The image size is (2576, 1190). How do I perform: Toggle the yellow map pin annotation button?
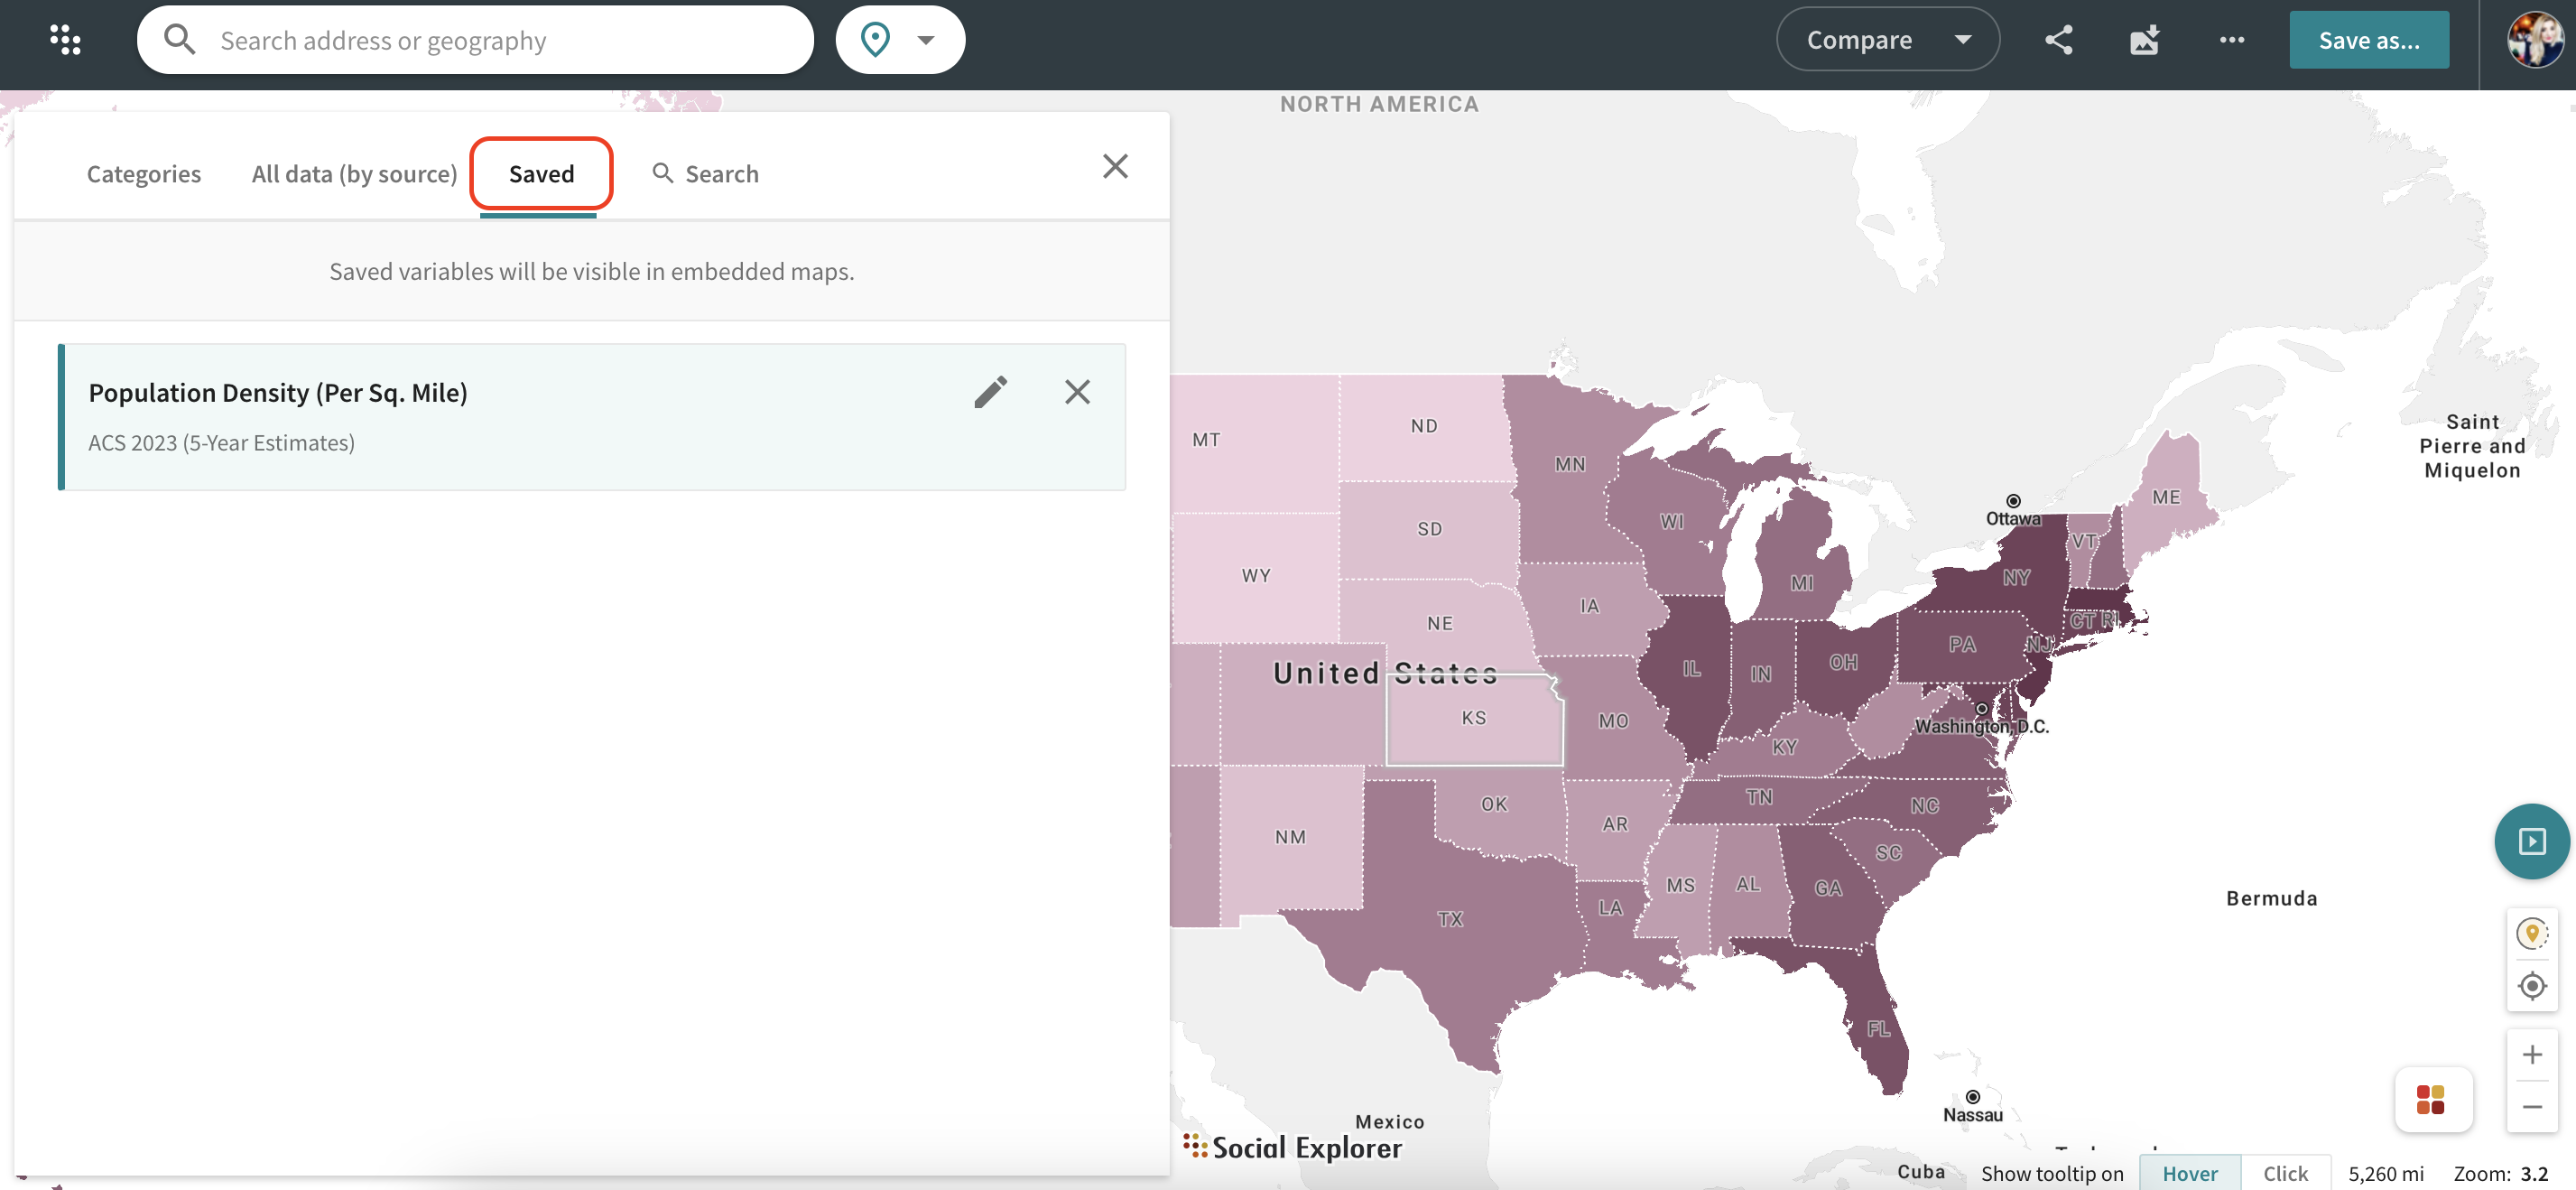(2531, 934)
